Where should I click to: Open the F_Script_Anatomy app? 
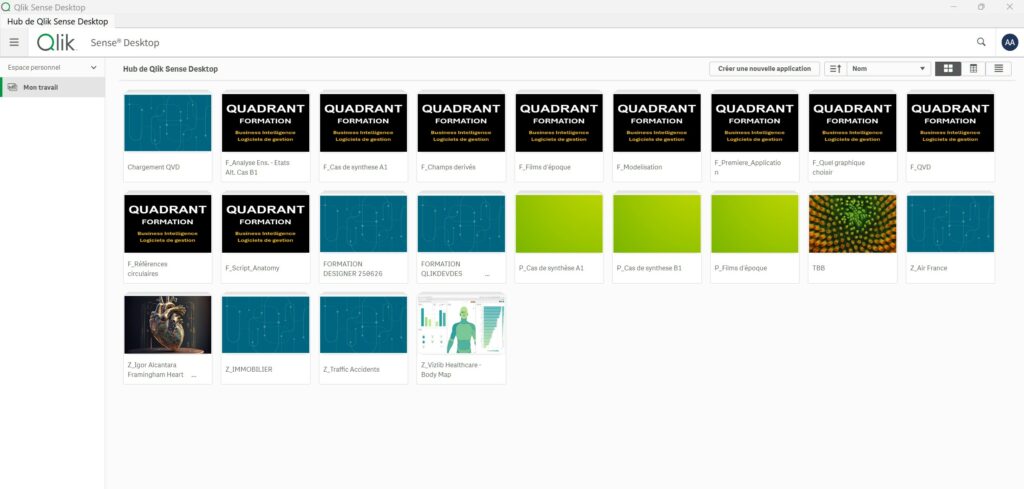tap(265, 237)
